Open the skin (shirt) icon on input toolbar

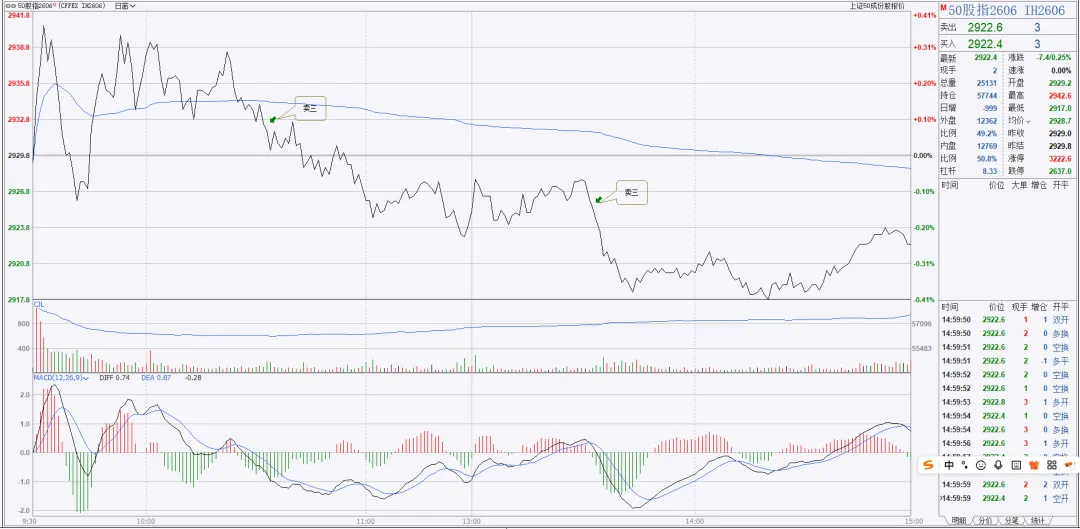click(1033, 466)
